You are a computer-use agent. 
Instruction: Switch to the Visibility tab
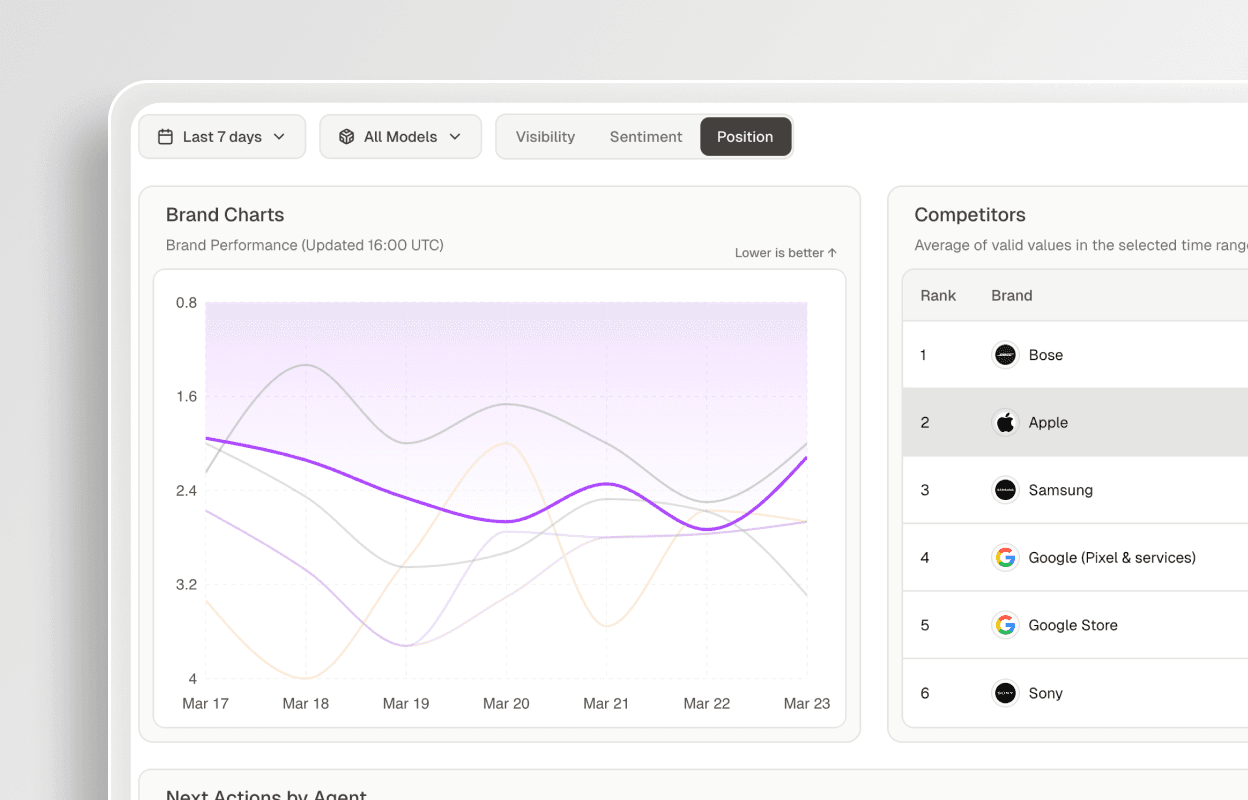(546, 136)
